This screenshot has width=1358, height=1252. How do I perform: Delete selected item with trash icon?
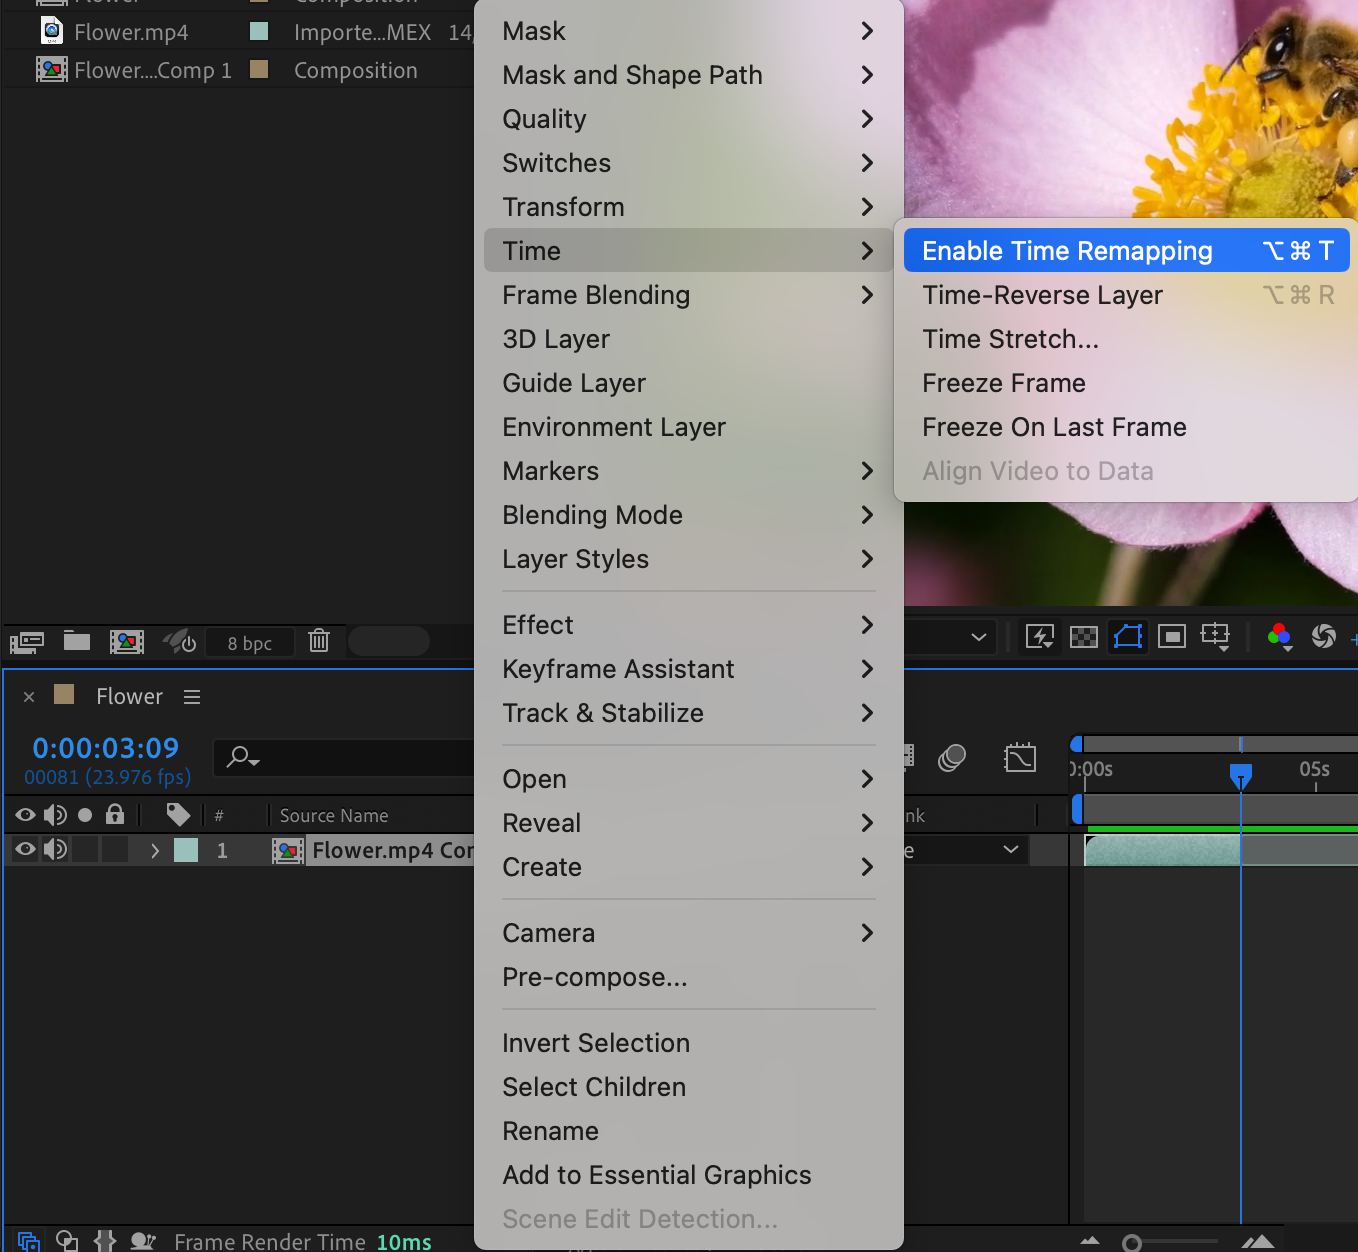coord(319,641)
